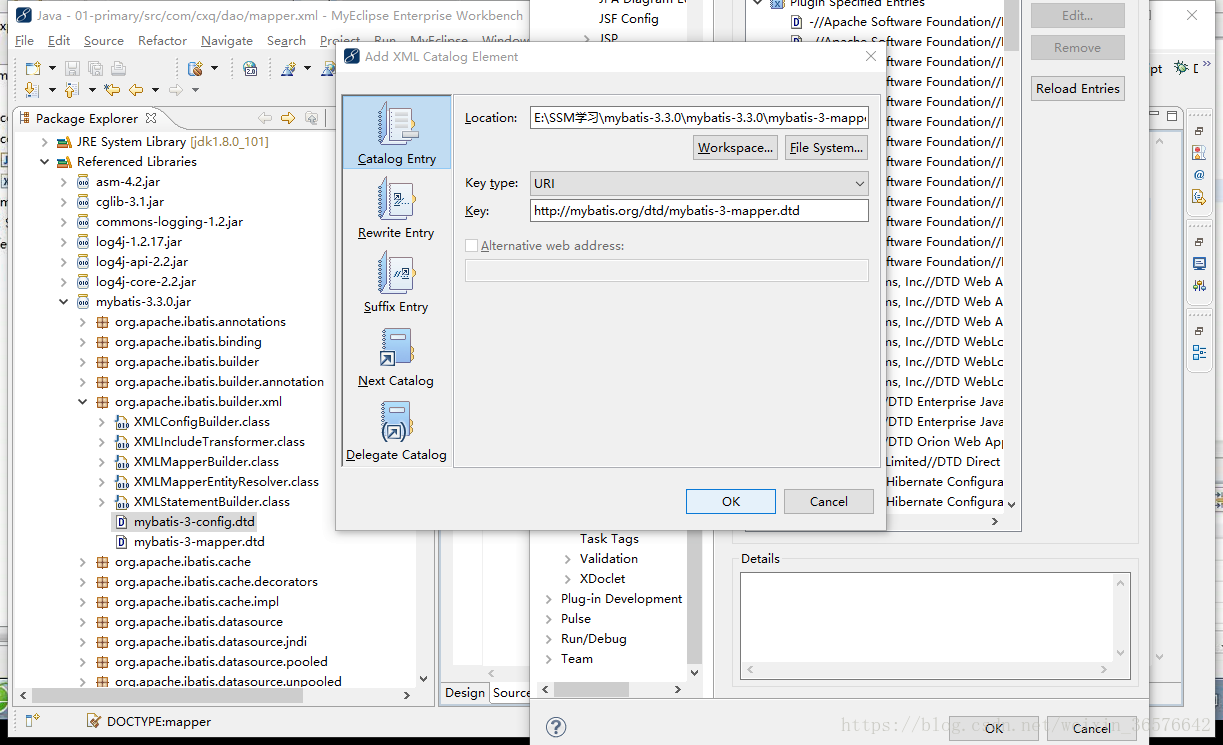Select log4j-1.2.17.jar in Package Explorer
Viewport: 1223px width, 745px height.
pyautogui.click(x=139, y=242)
